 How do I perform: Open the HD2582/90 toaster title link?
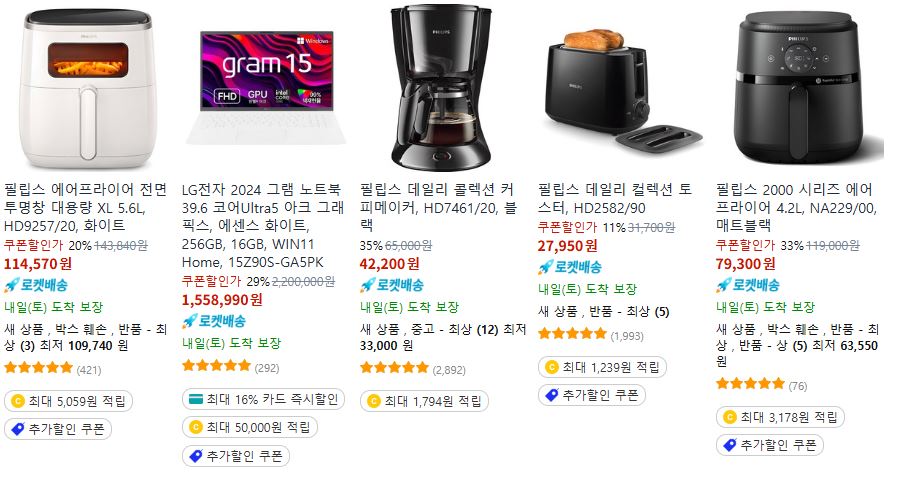point(616,199)
